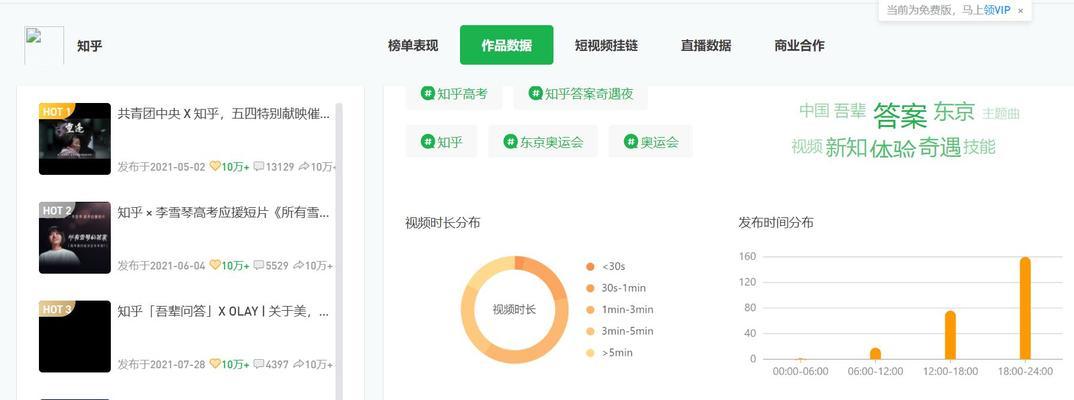Click 视频时长分布 heading
Image resolution: width=1074 pixels, height=400 pixels.
tap(442, 223)
